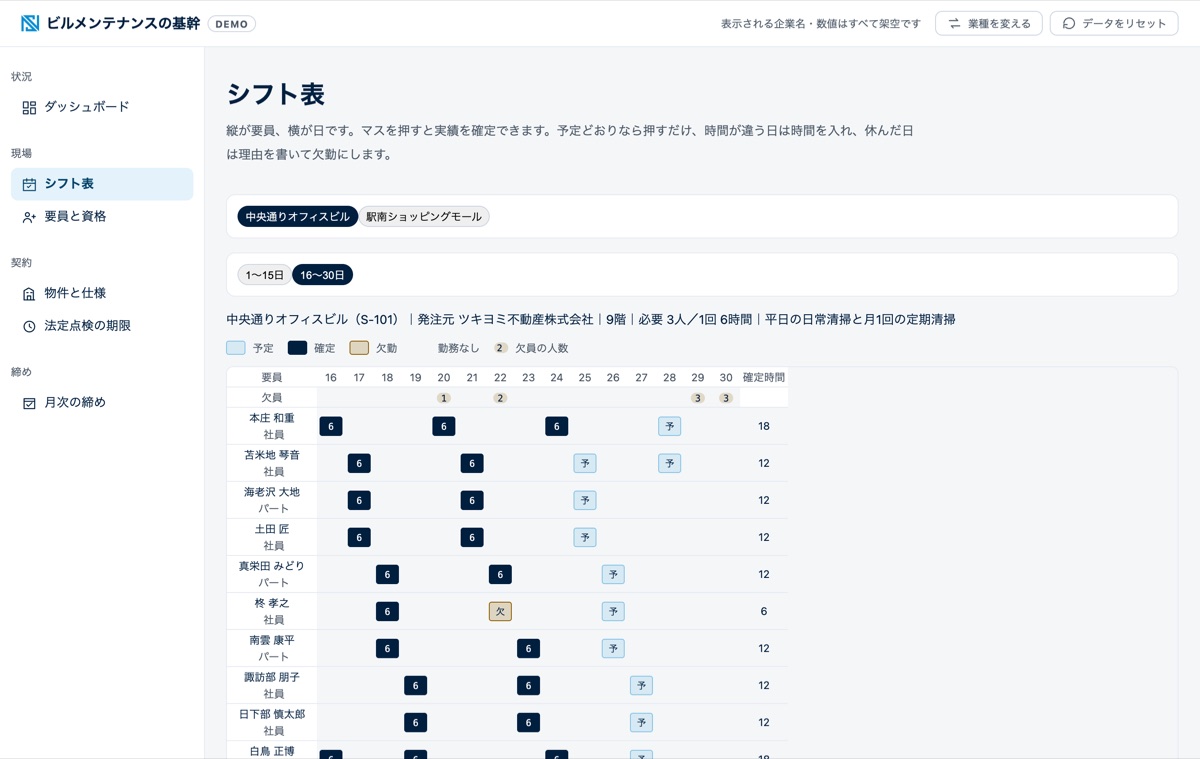Viewport: 1200px width, 759px height.
Task: Open 本庄 和重's confirmed cell on day 20
Action: (444, 426)
